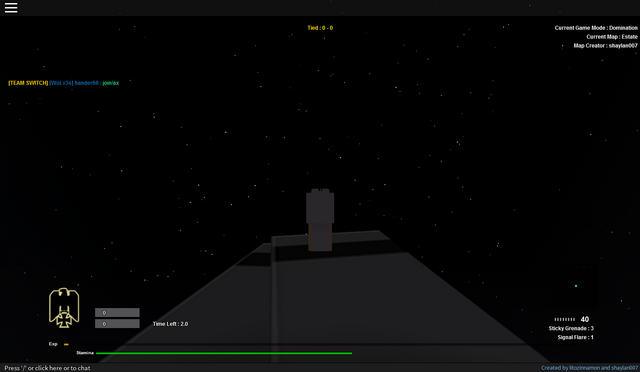
Task: Click 'Sticky Grenade : 3' label
Action: point(571,328)
